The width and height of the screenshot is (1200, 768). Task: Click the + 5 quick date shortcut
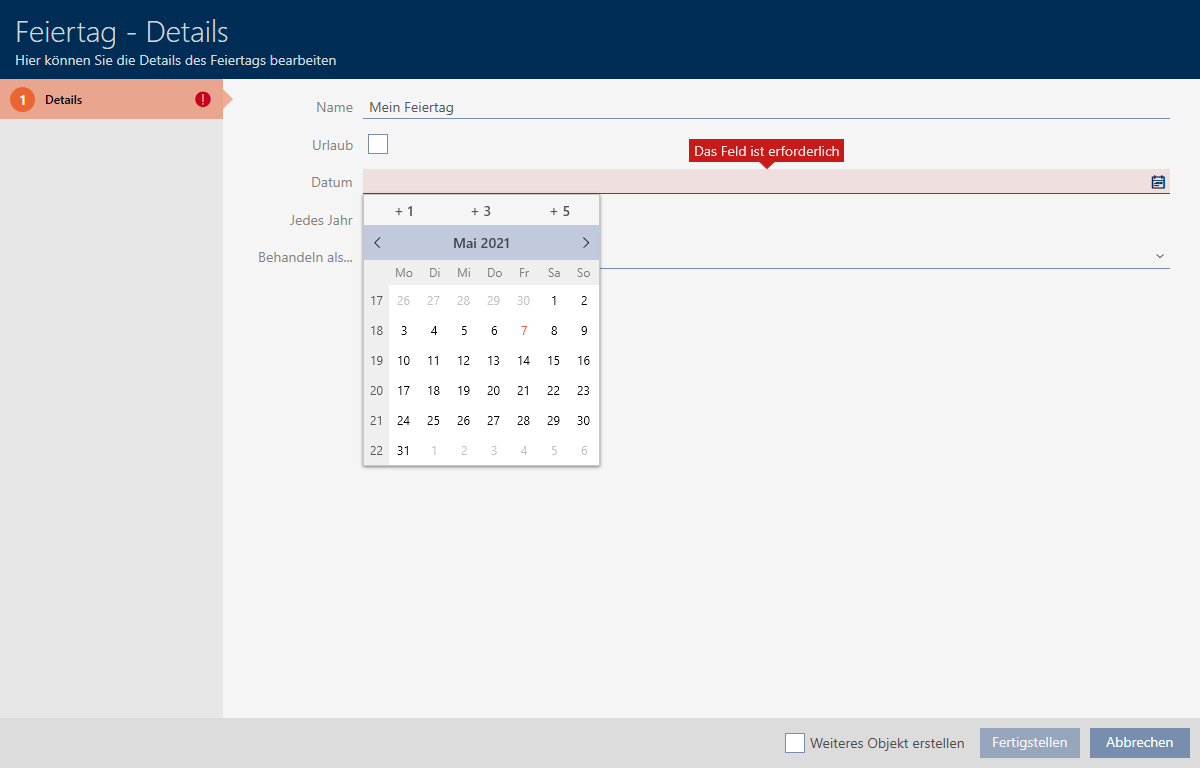click(560, 211)
